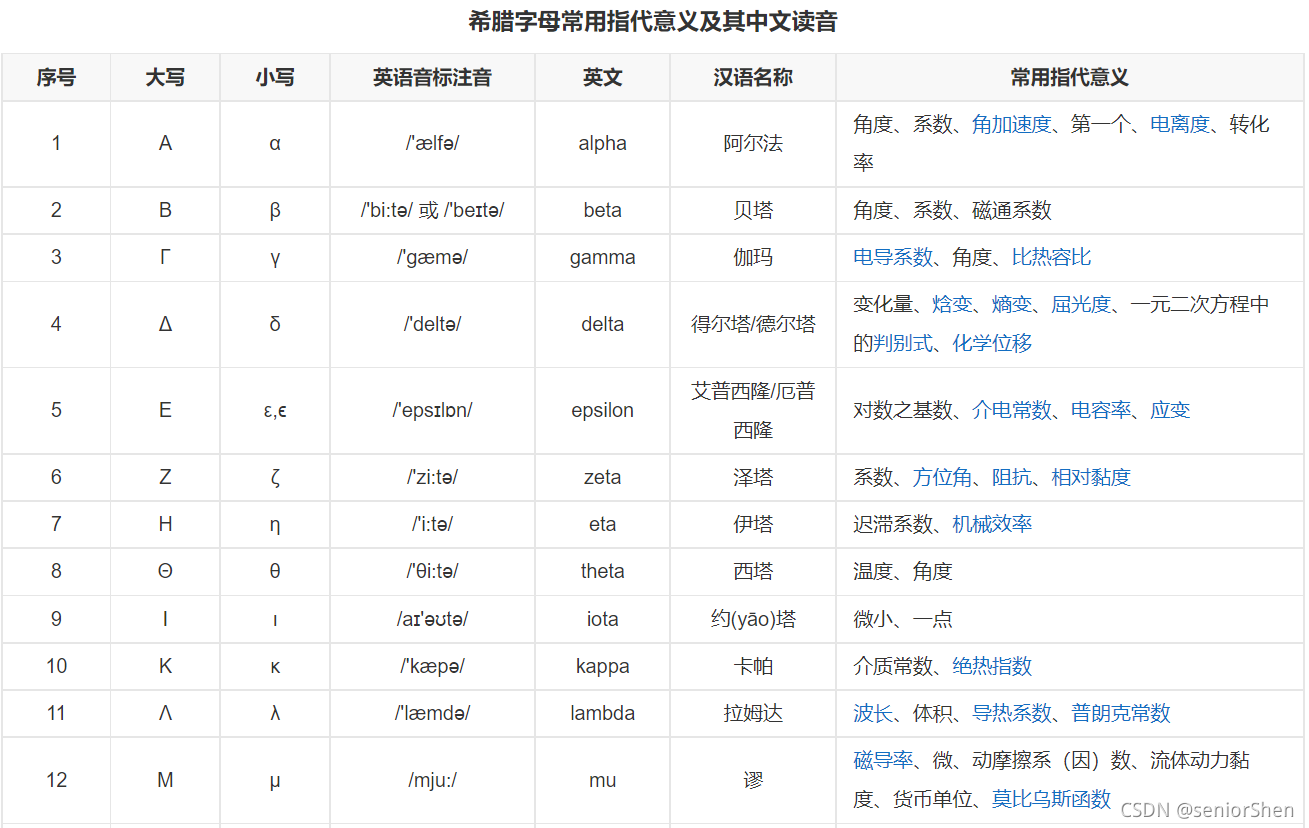This screenshot has height=828, width=1309.
Task: Click the 英文 column header
Action: pos(603,77)
